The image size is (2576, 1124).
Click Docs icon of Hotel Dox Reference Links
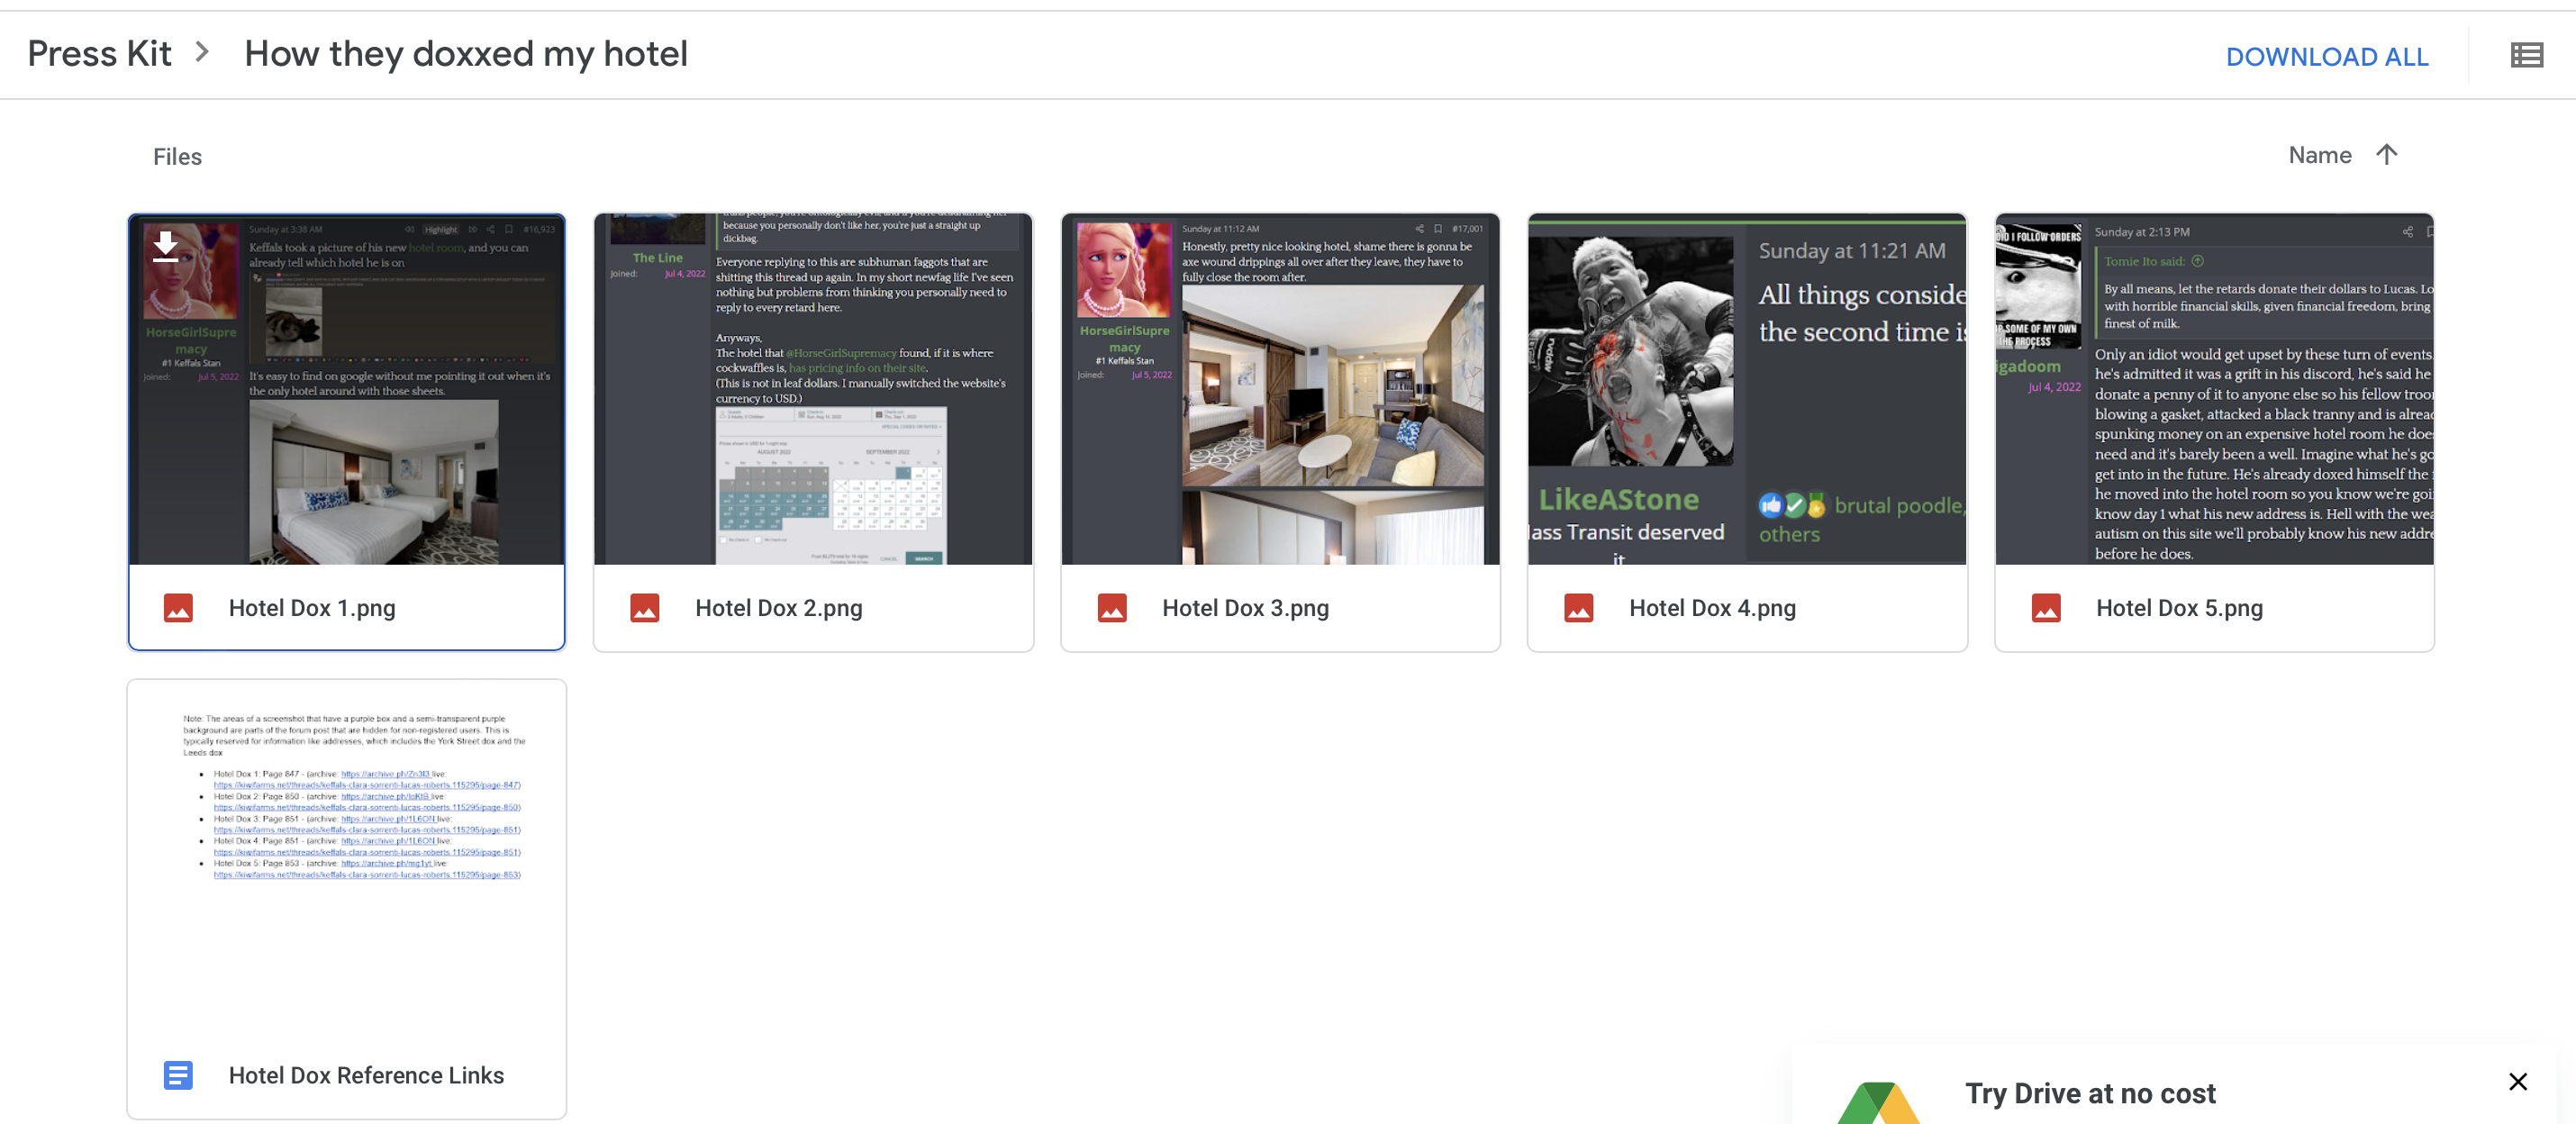[x=178, y=1075]
